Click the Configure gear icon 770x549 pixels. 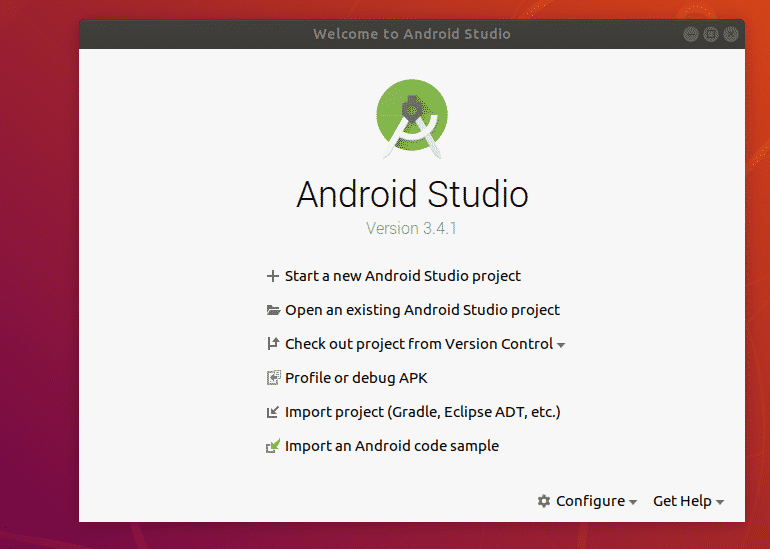click(x=544, y=501)
